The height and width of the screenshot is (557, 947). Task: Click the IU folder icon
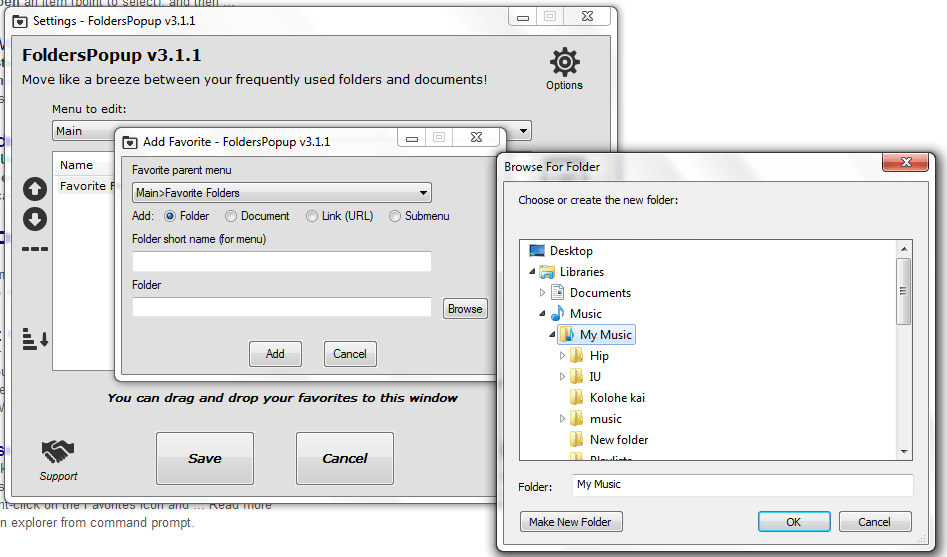[x=577, y=376]
